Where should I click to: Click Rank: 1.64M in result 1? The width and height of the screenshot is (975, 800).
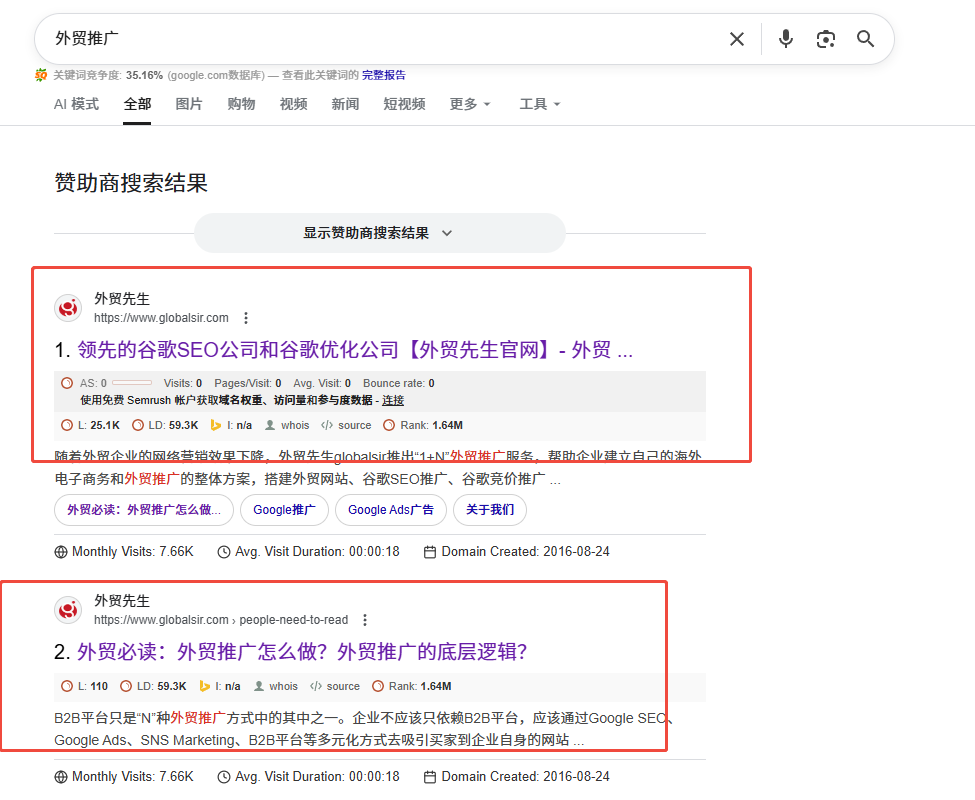point(423,425)
